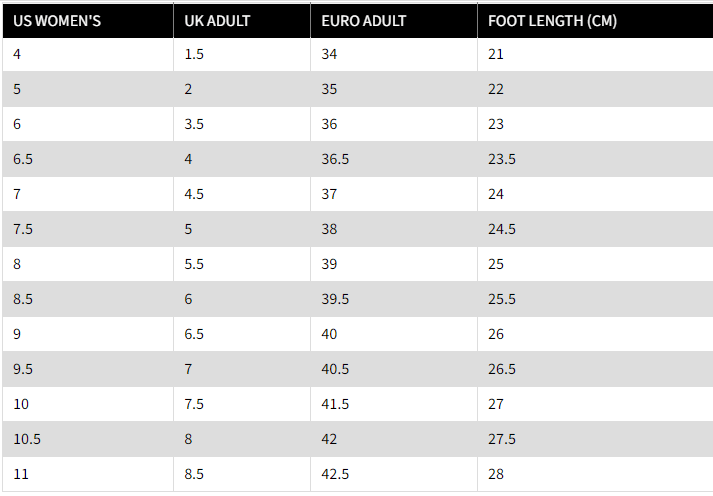
Task: Select Euro size 42.5 cell
Action: click(x=394, y=474)
